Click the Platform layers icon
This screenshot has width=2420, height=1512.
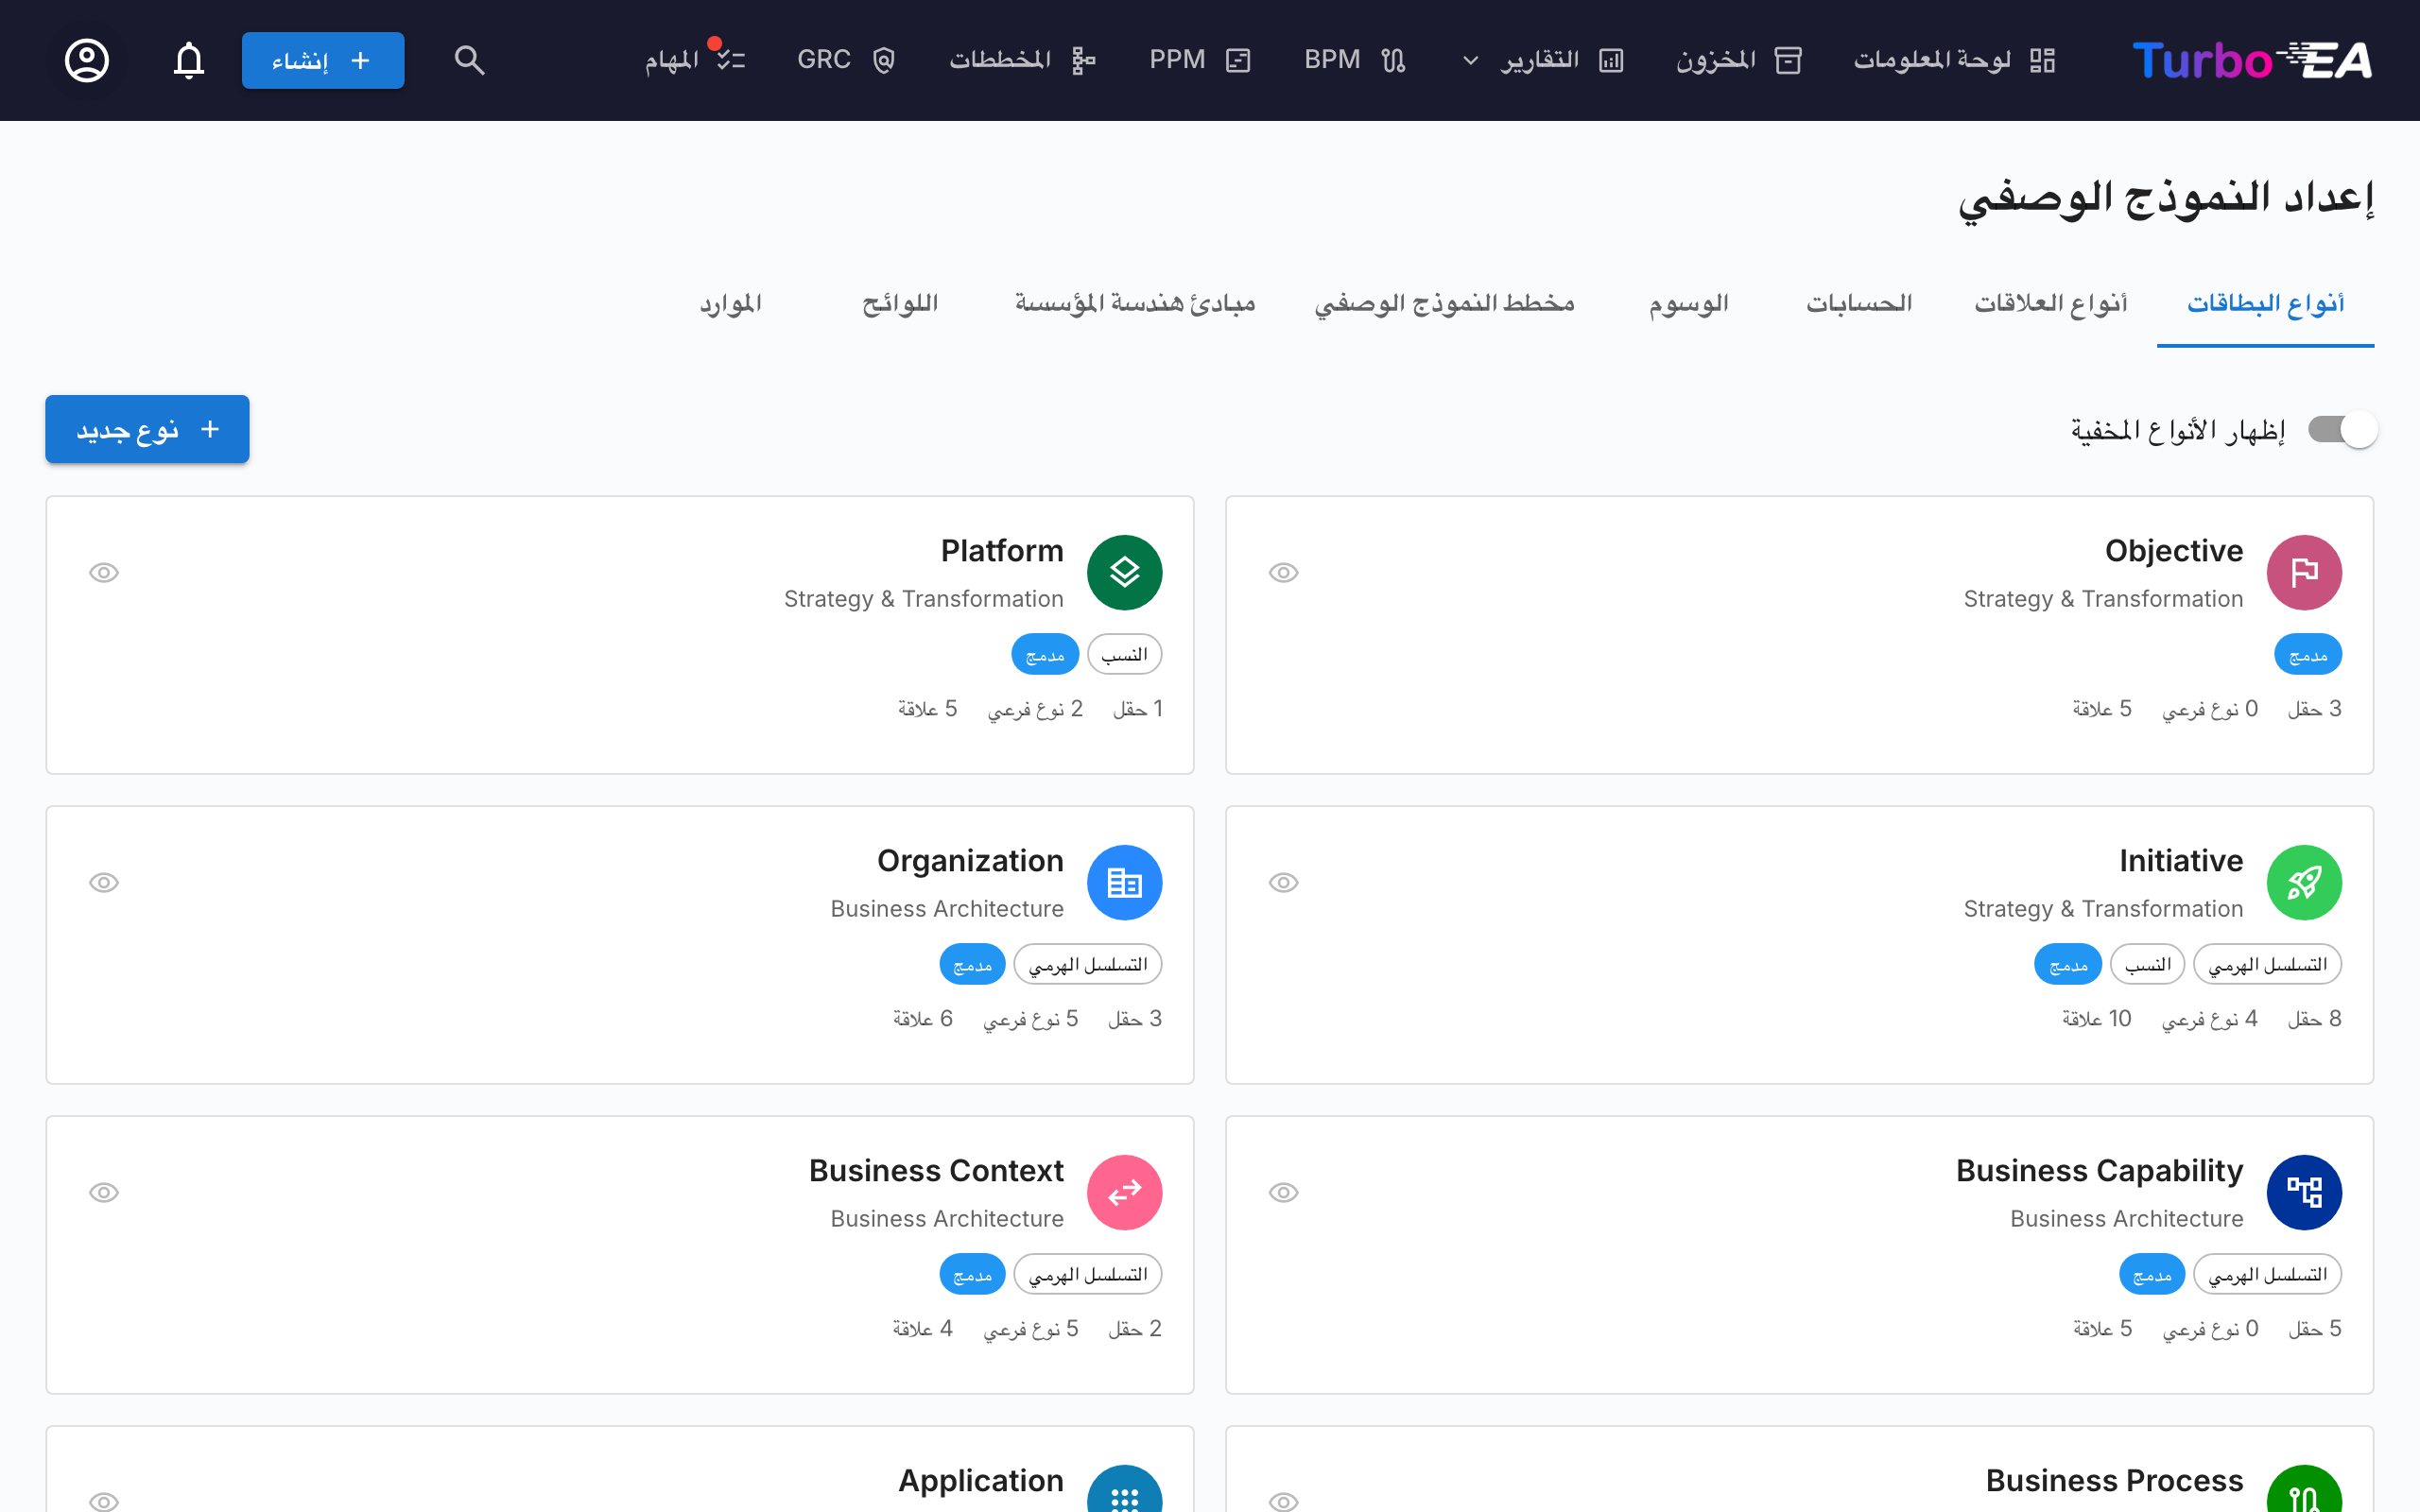coord(1124,572)
